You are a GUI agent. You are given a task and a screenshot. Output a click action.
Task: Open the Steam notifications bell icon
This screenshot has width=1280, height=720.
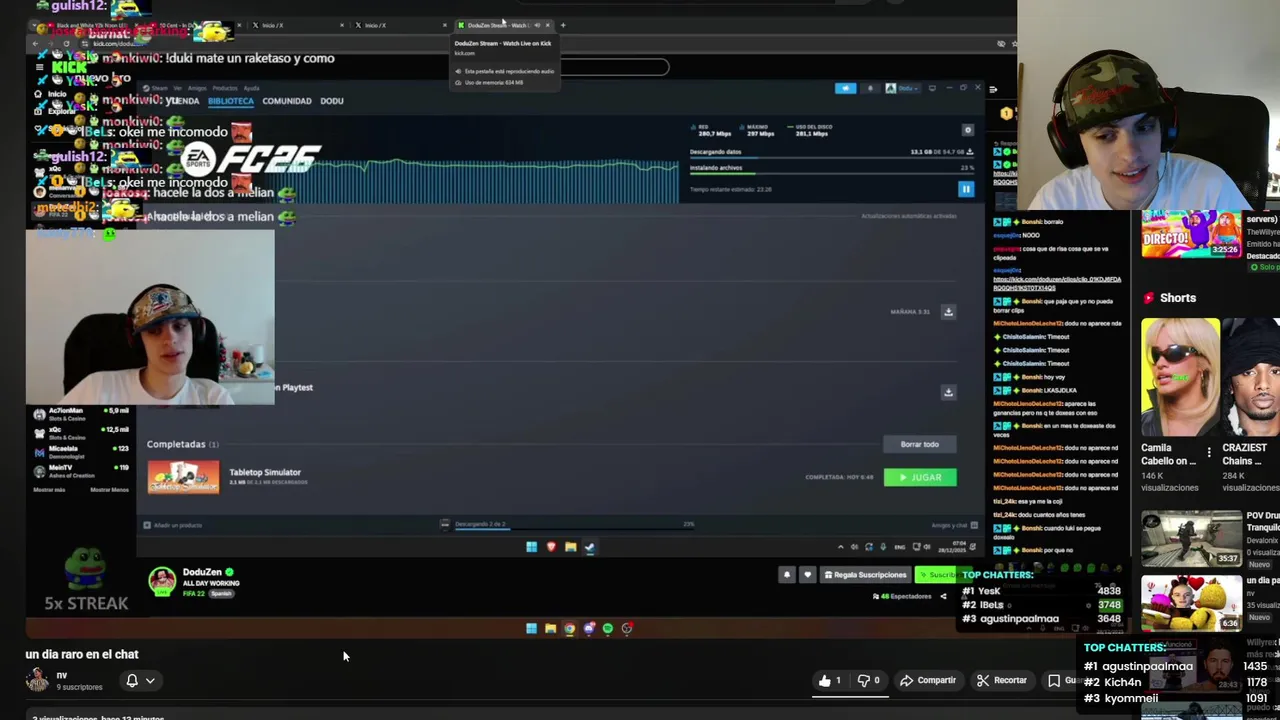[870, 88]
